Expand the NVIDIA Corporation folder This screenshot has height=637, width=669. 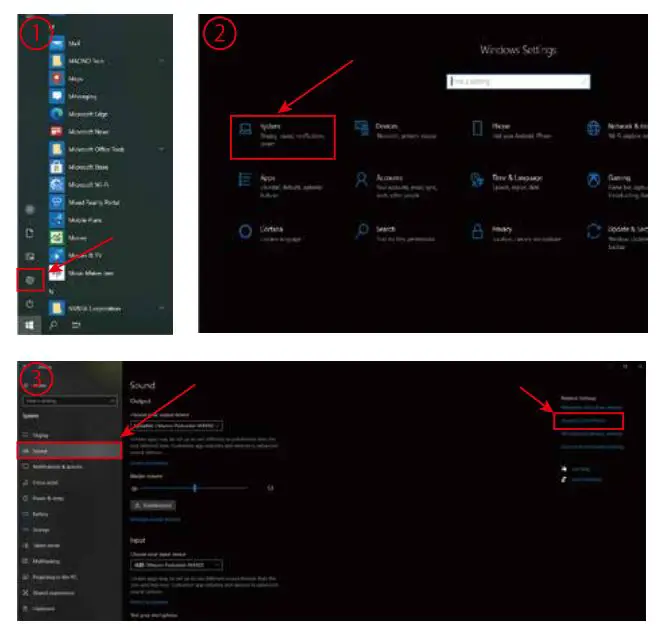(107, 308)
